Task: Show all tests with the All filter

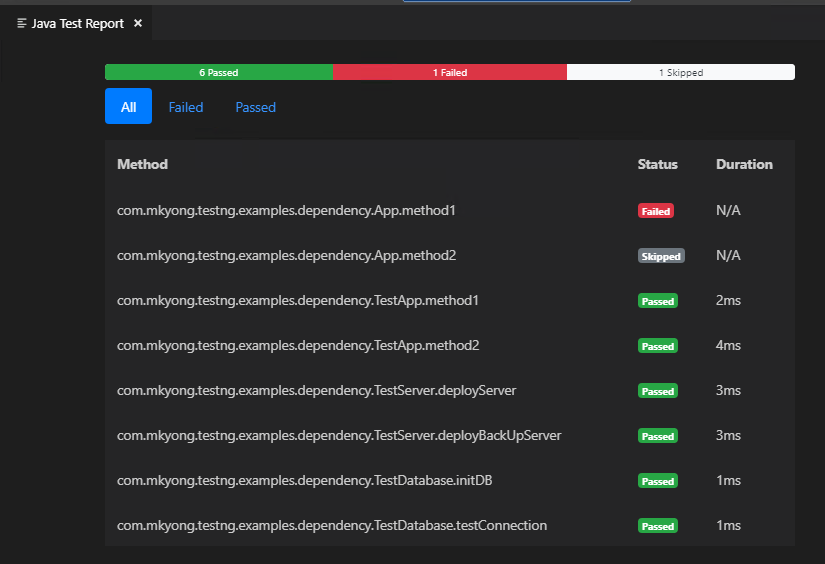Action: [128, 106]
